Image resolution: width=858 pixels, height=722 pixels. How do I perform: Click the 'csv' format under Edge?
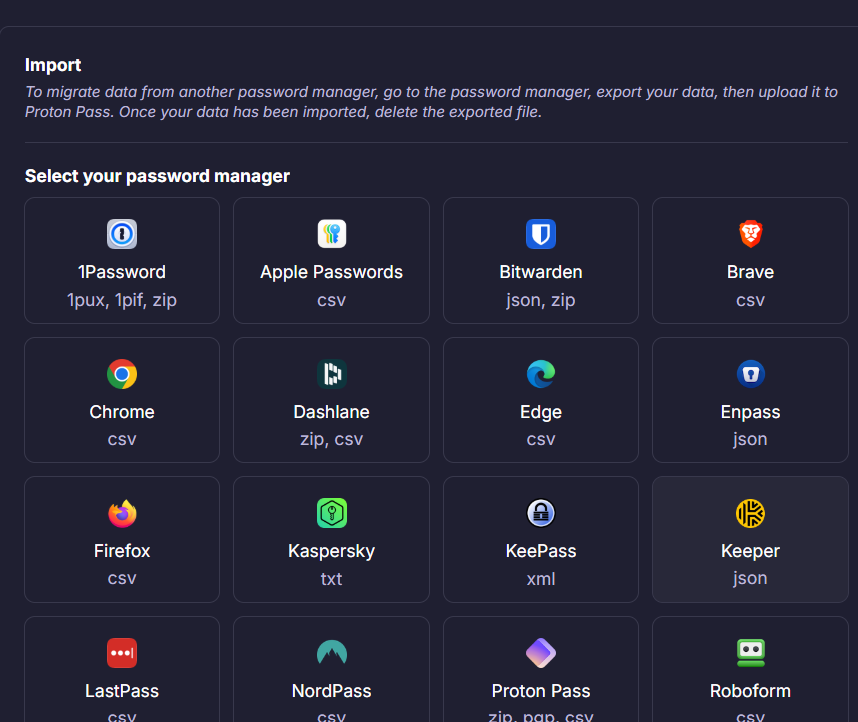(x=541, y=439)
